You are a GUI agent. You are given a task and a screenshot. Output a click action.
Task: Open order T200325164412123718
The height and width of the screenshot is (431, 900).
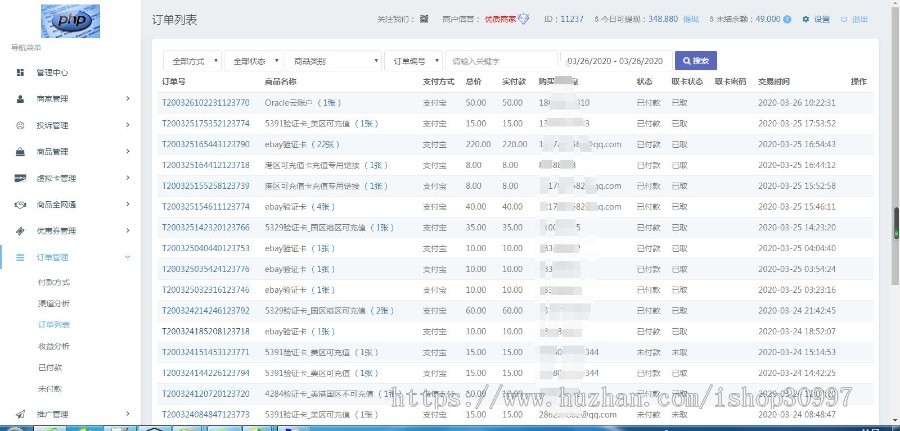click(205, 165)
